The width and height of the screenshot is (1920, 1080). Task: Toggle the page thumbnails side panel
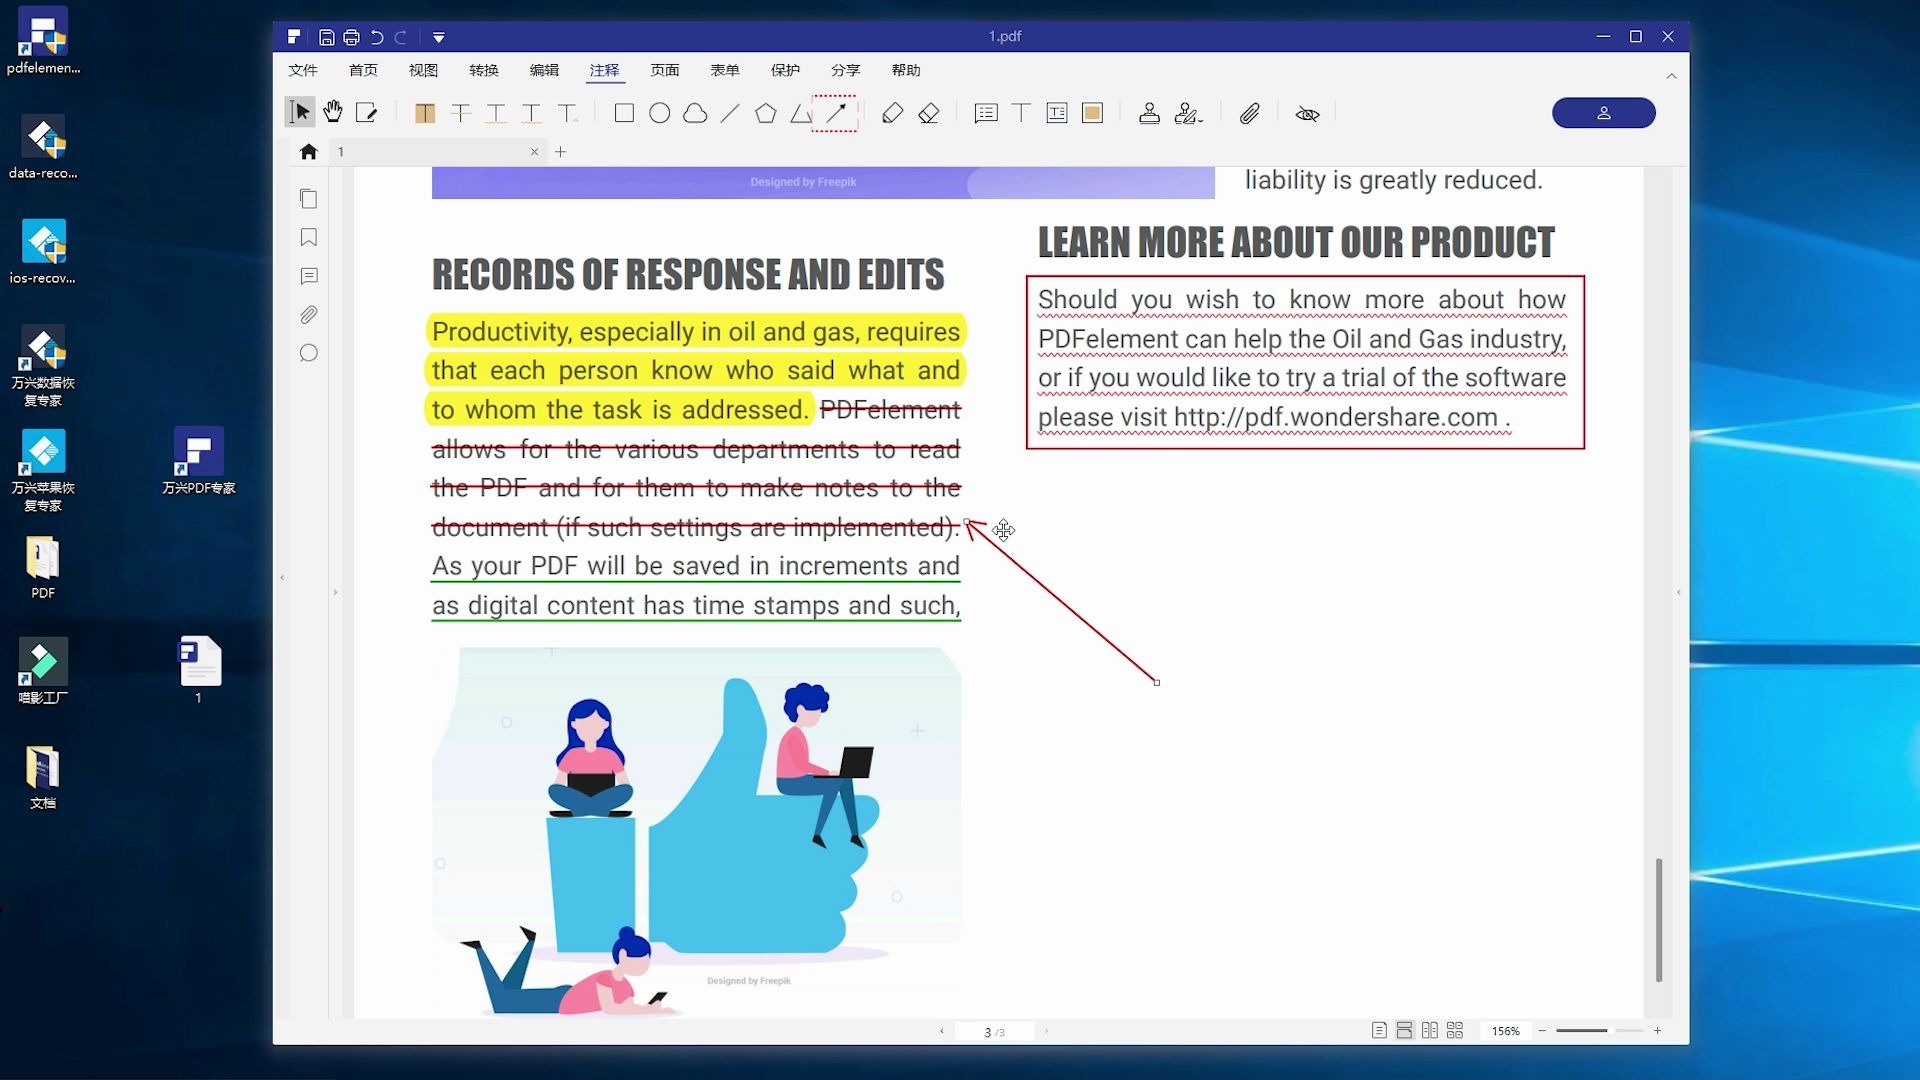pos(309,199)
